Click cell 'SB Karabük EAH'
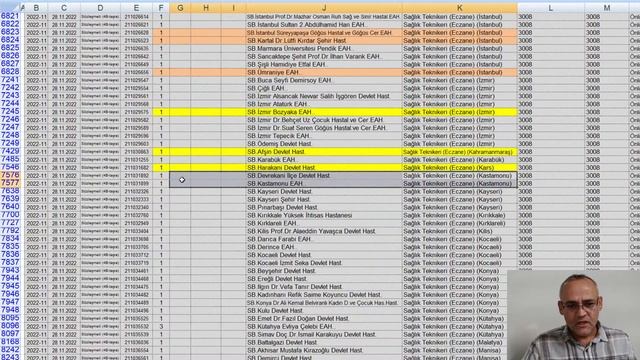Screen dimensions: 640x360 point(324,160)
